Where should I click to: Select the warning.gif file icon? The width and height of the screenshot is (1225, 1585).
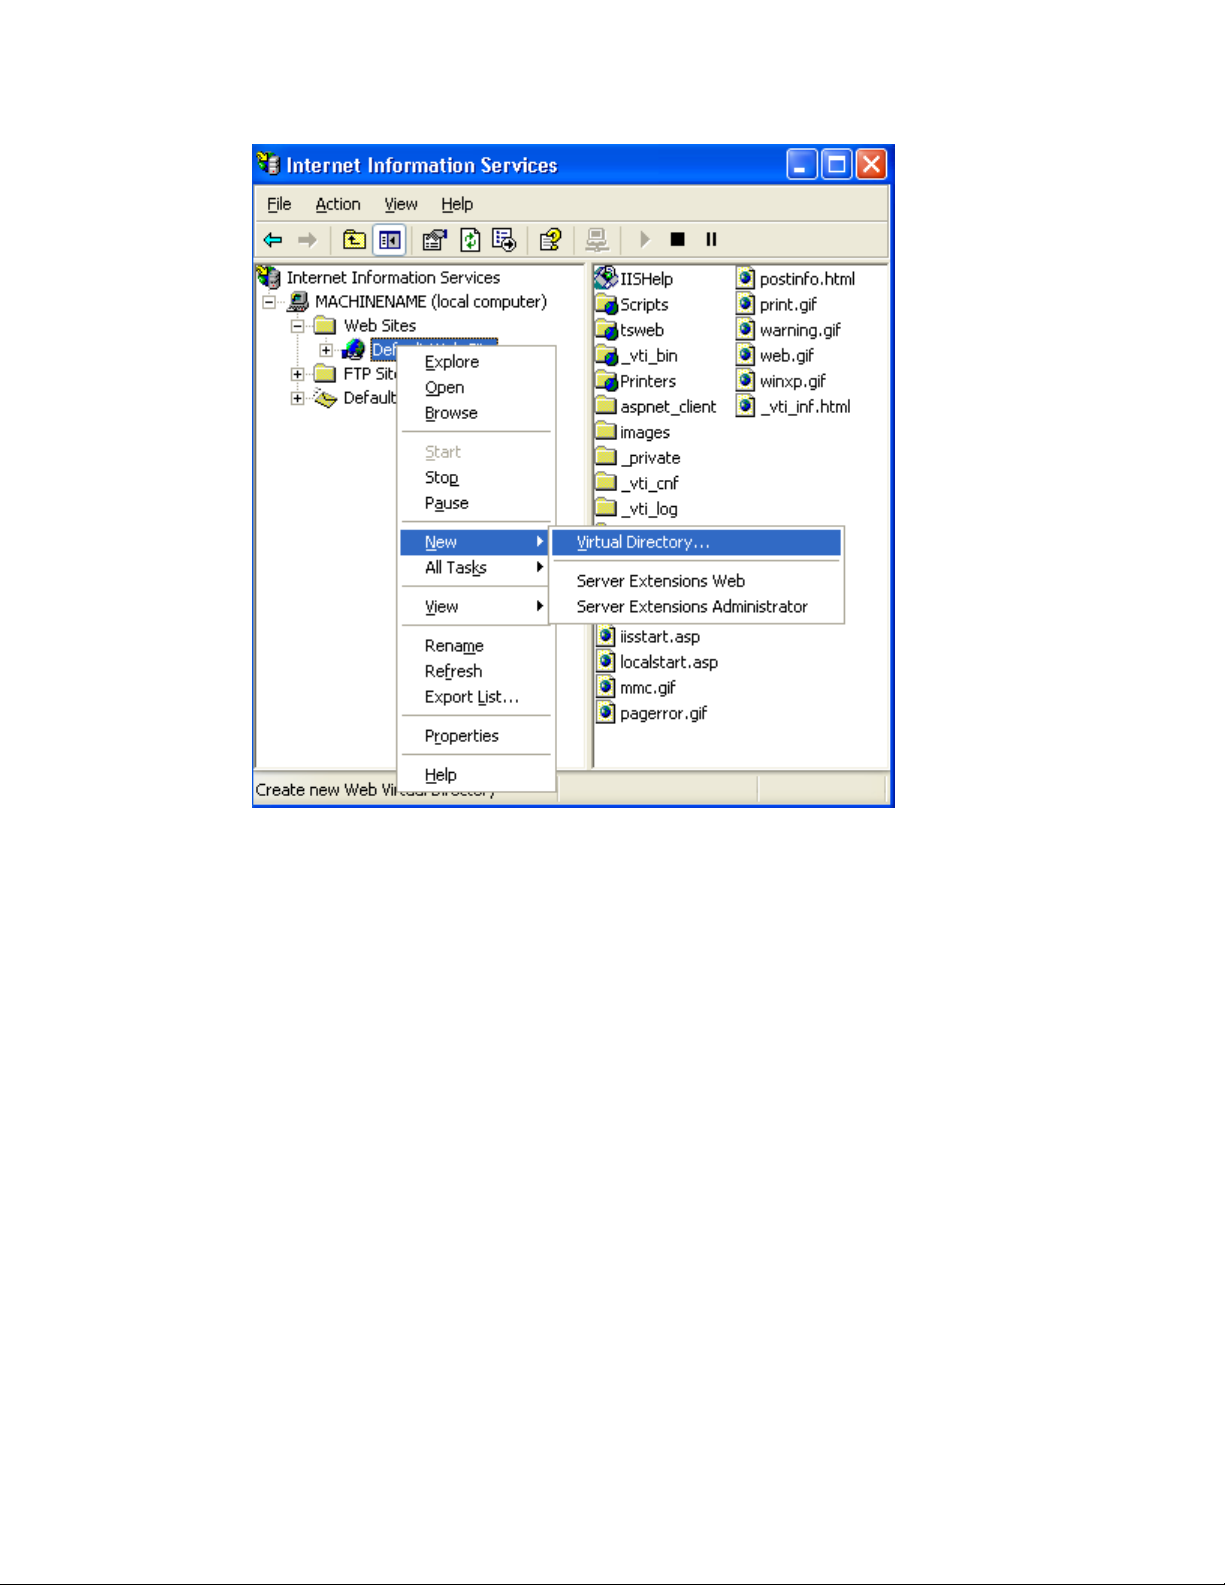745,329
